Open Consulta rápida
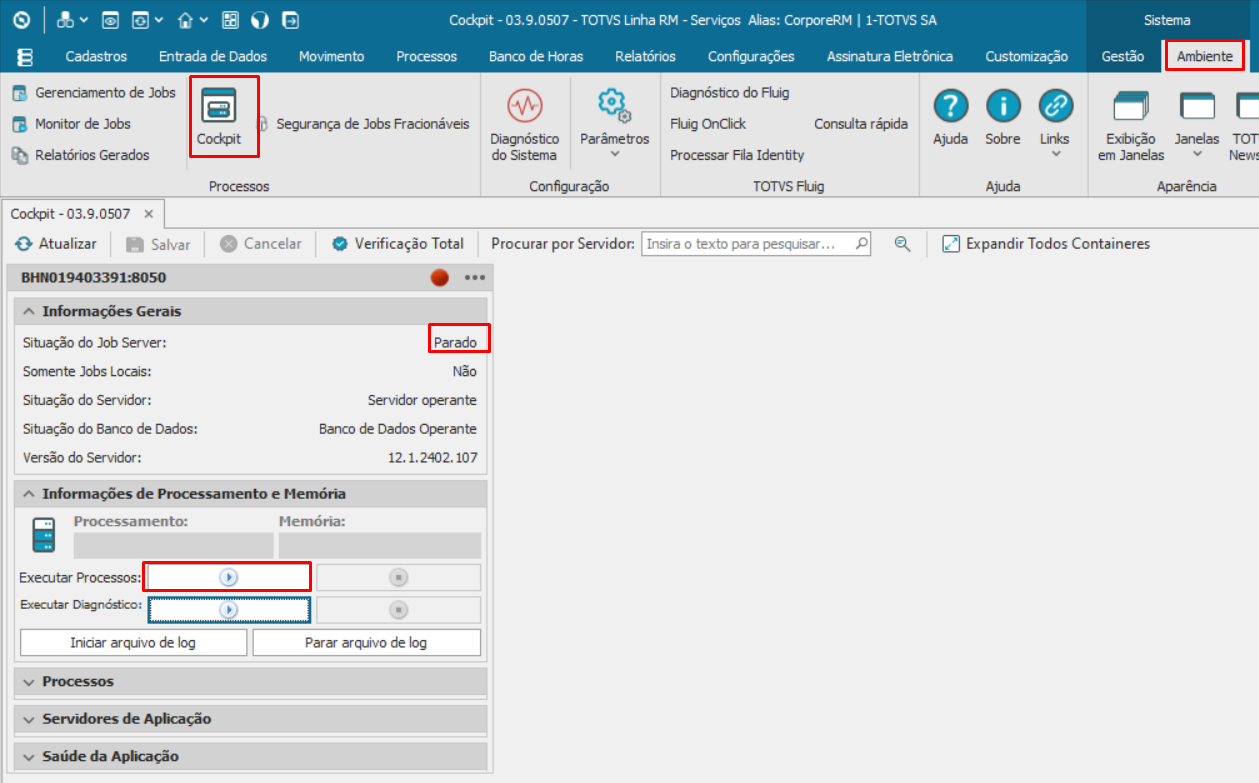Viewport: 1259px width, 783px height. [x=861, y=124]
